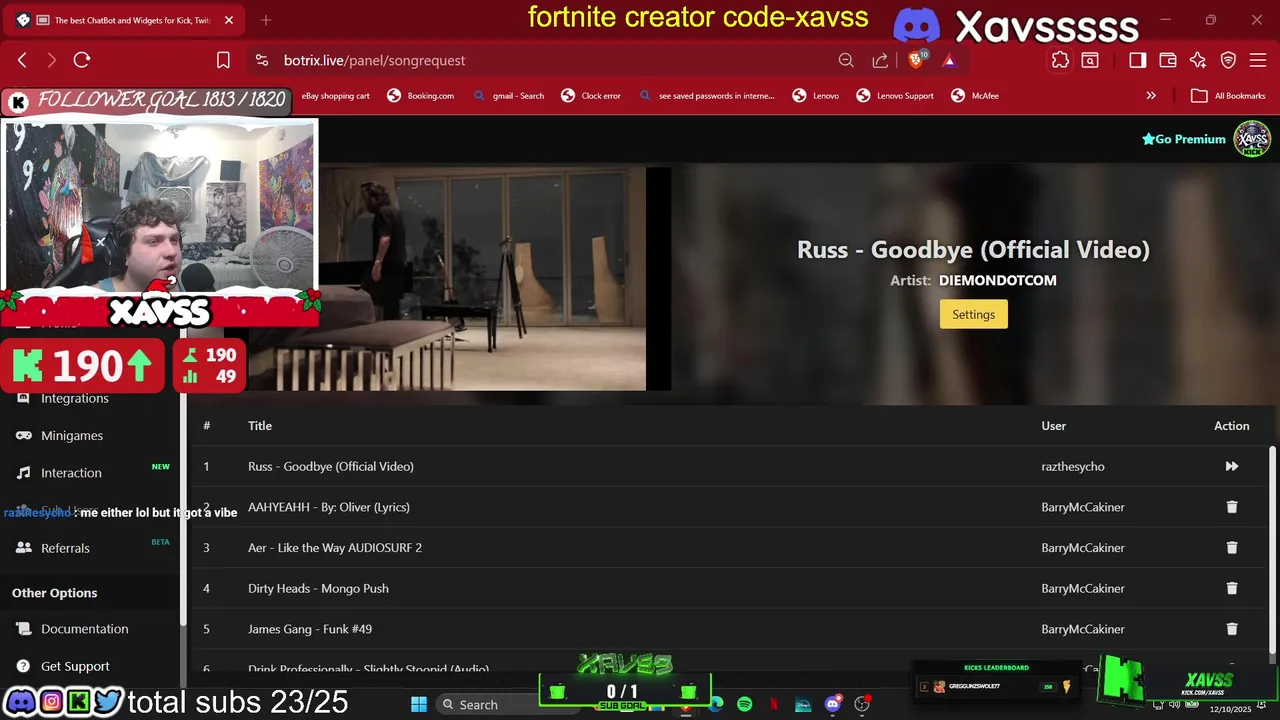Open Documentation page
This screenshot has height=720, width=1280.
85,629
